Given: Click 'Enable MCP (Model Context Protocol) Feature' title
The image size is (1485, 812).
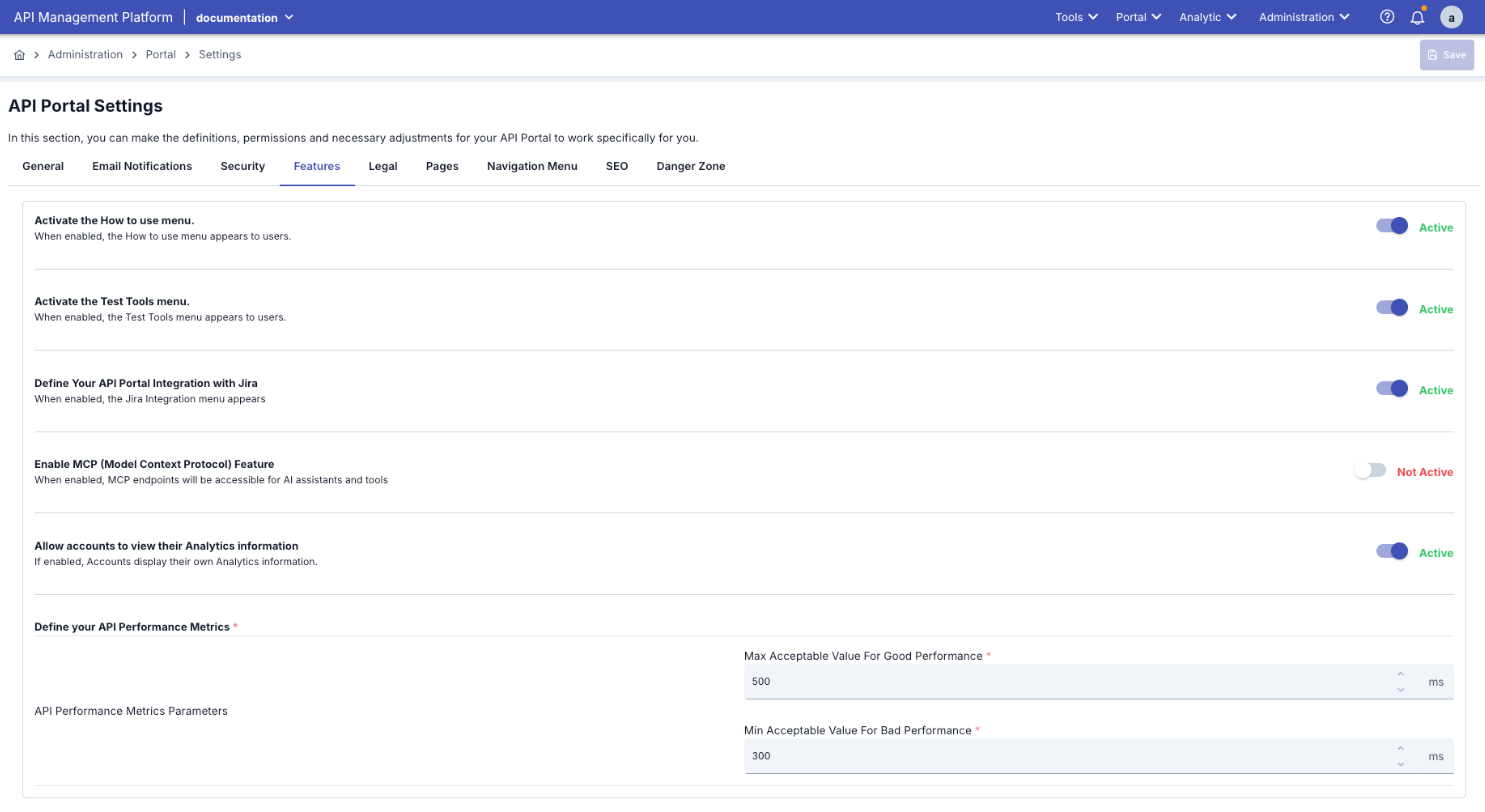Looking at the screenshot, I should tap(154, 464).
